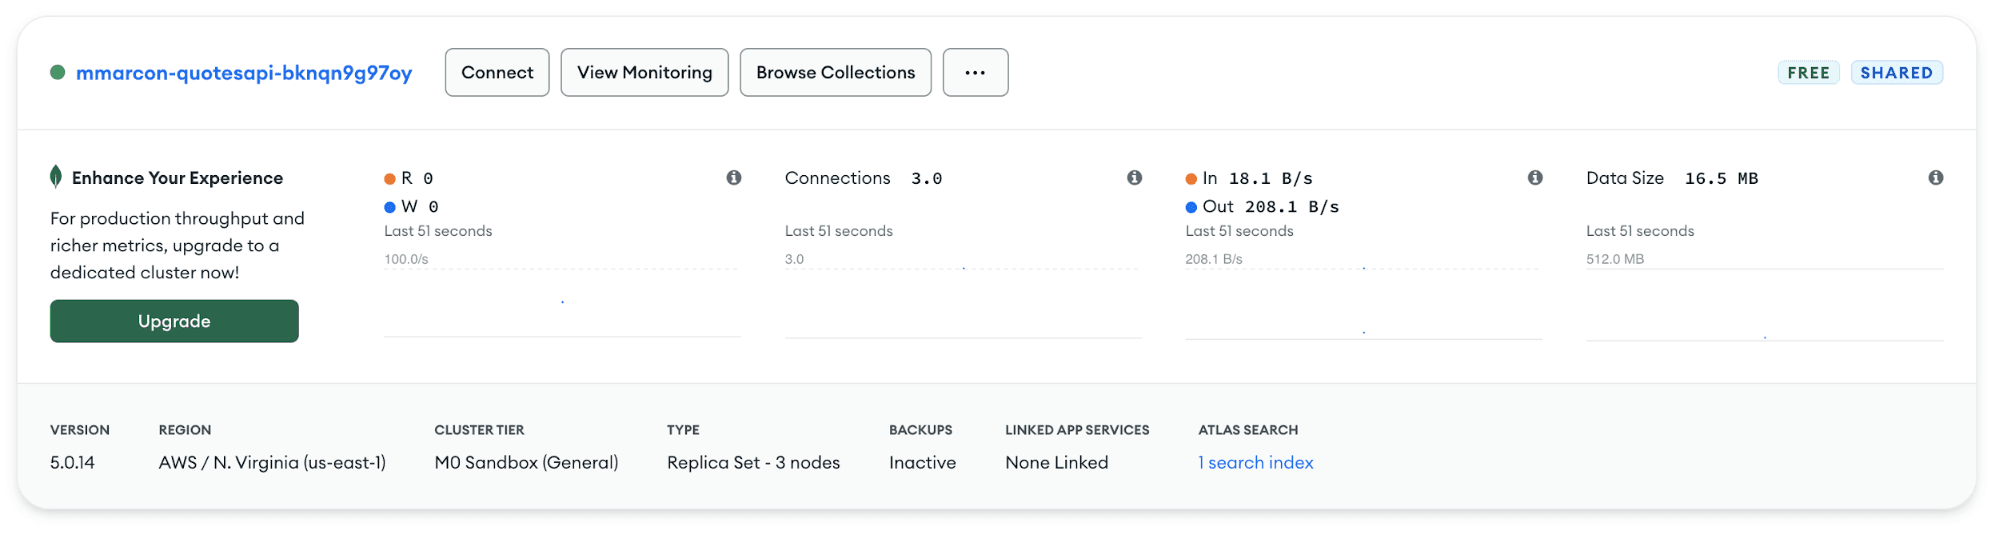Click the info icon for read/write operations
The image size is (1999, 539).
[x=734, y=178]
